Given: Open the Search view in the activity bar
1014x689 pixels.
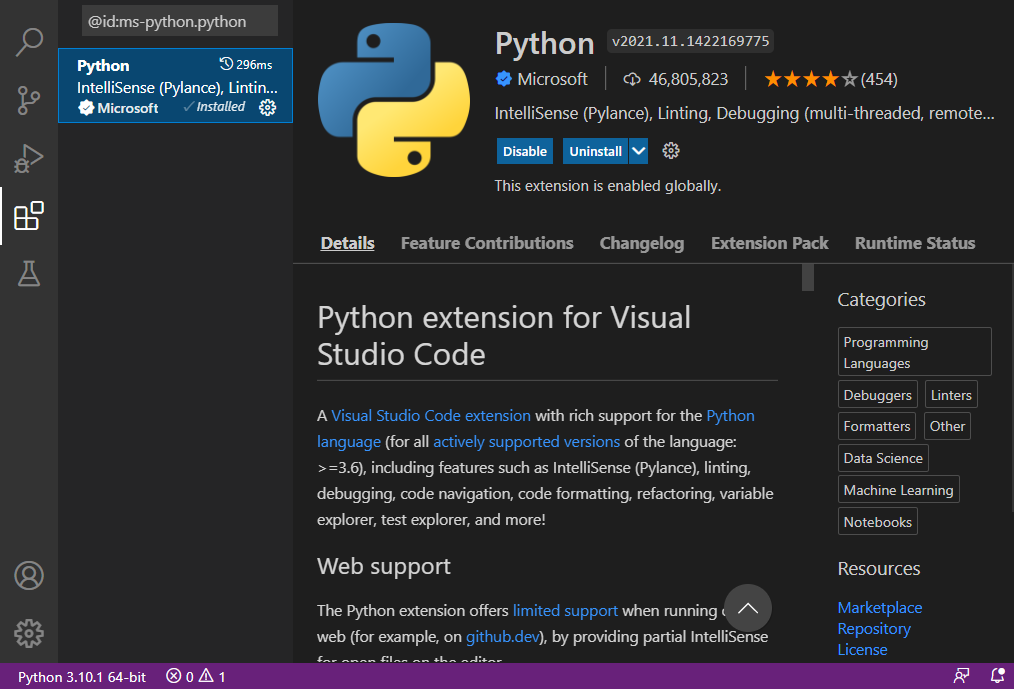Looking at the screenshot, I should click(29, 42).
